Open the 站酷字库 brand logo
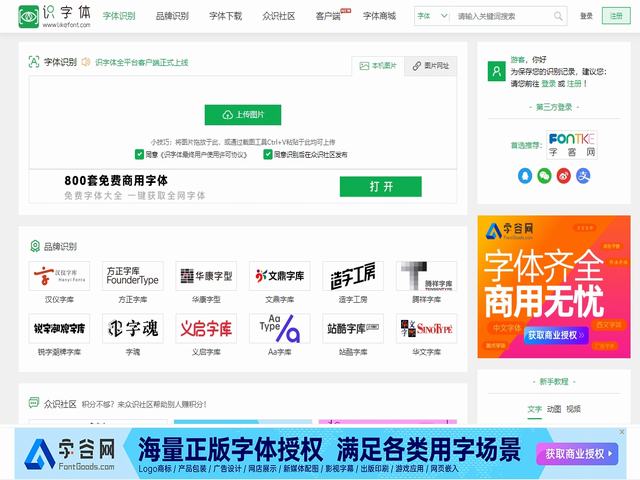640x480 pixels. coord(353,328)
